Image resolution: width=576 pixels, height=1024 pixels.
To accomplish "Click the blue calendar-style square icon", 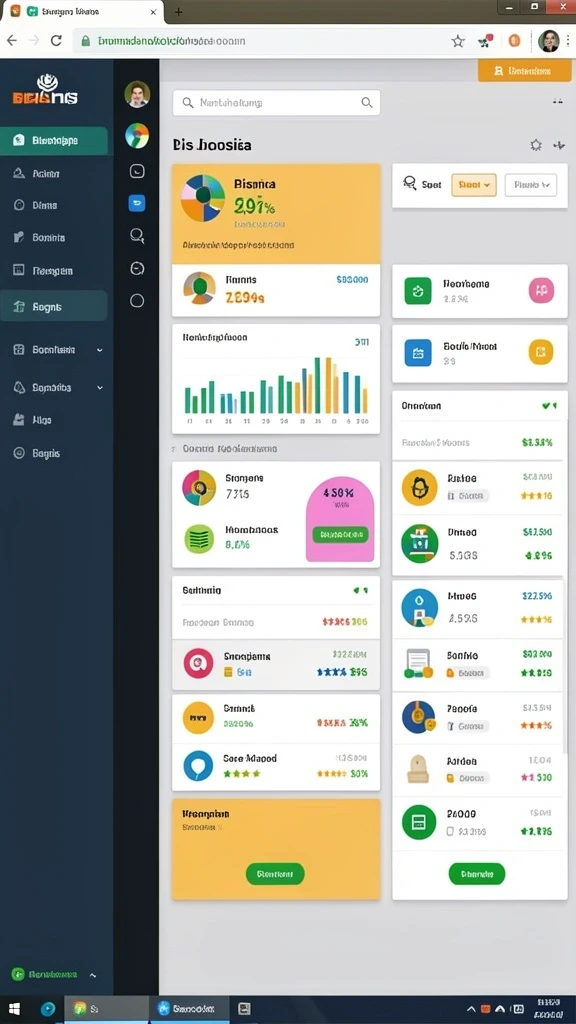I will (418, 352).
